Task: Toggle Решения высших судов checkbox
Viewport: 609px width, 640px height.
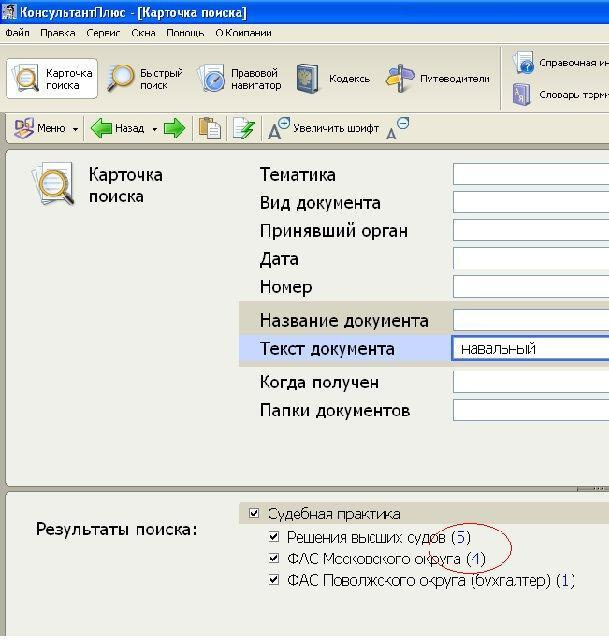Action: coord(275,537)
